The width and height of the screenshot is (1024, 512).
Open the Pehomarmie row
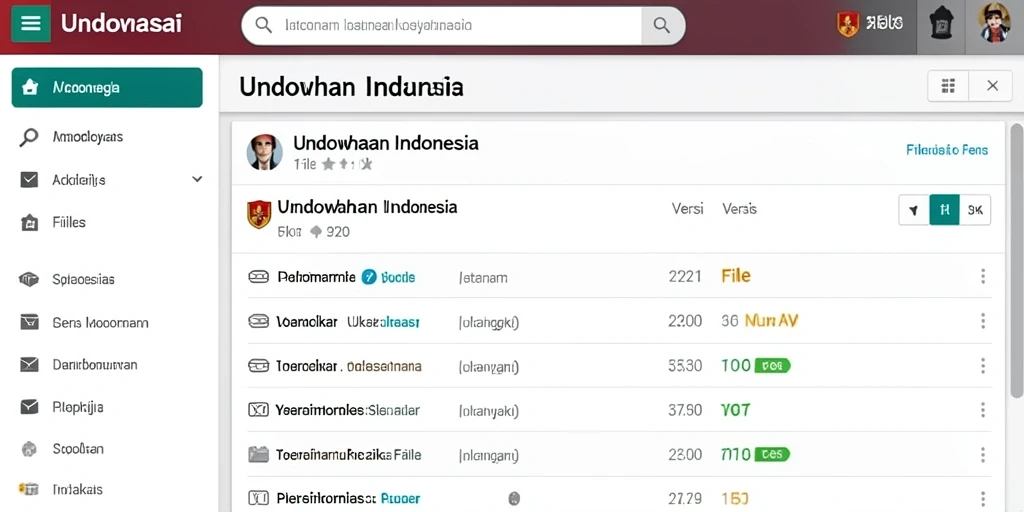(x=619, y=277)
